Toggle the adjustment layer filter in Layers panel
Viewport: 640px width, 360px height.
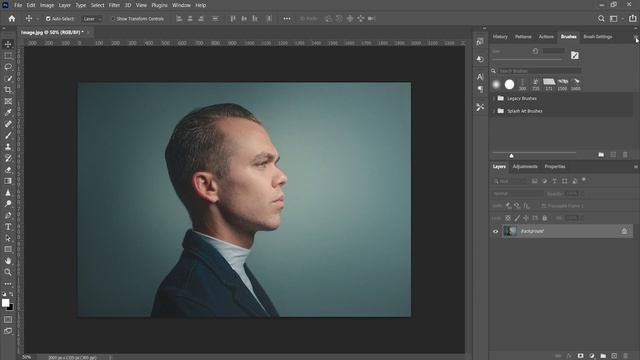544,181
